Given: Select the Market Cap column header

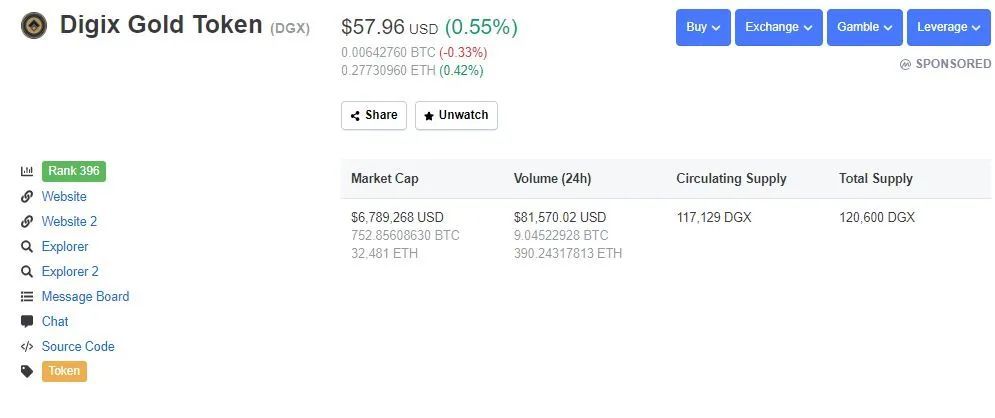Looking at the screenshot, I should click(x=385, y=179).
